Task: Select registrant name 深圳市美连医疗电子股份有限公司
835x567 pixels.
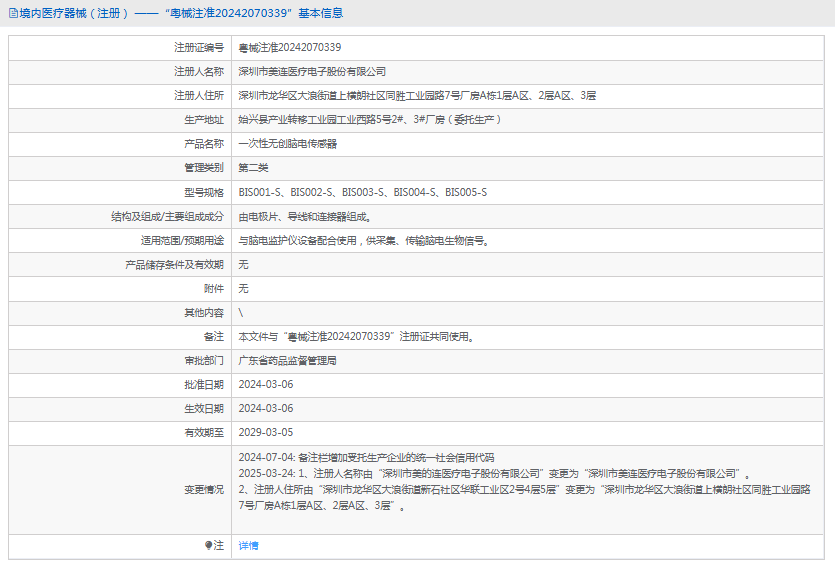Action: coord(312,71)
